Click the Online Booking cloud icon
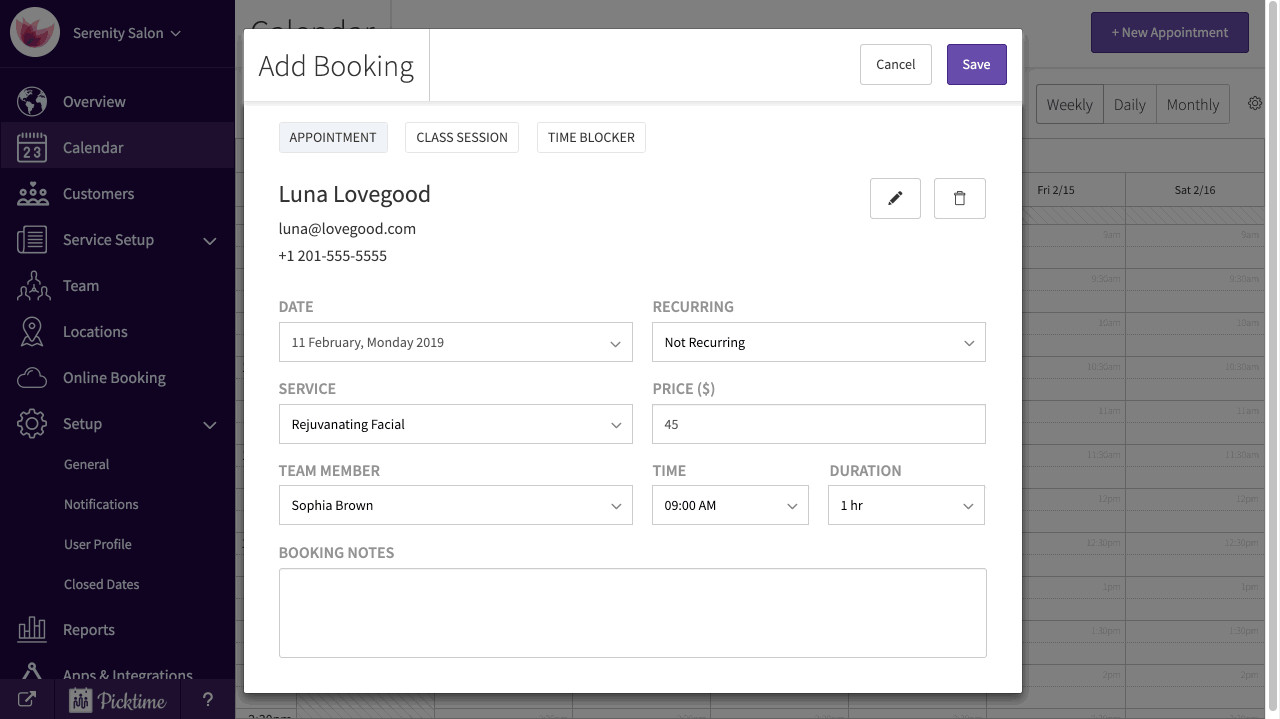This screenshot has width=1280, height=719. [x=32, y=378]
